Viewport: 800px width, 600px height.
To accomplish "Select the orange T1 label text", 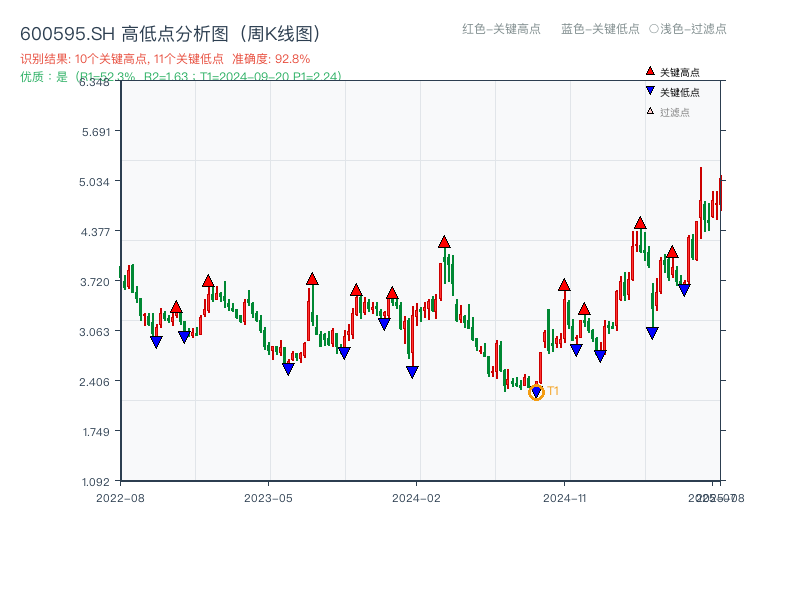I will (553, 391).
